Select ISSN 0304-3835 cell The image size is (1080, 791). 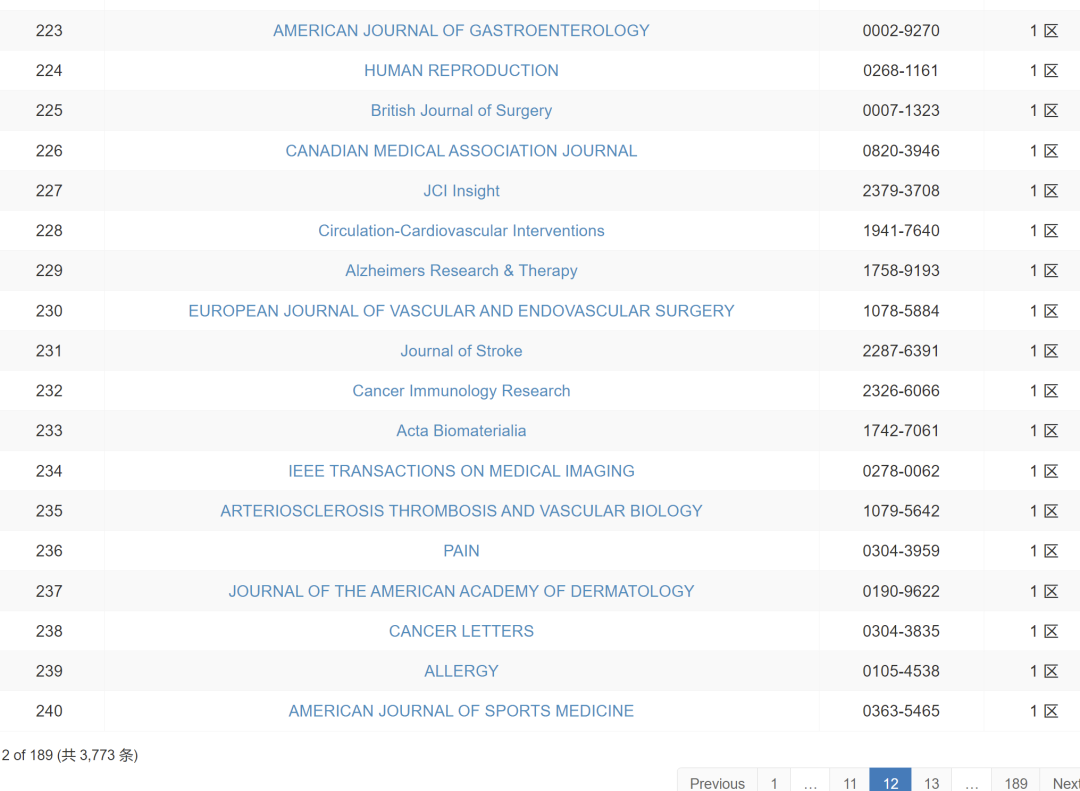(x=901, y=630)
